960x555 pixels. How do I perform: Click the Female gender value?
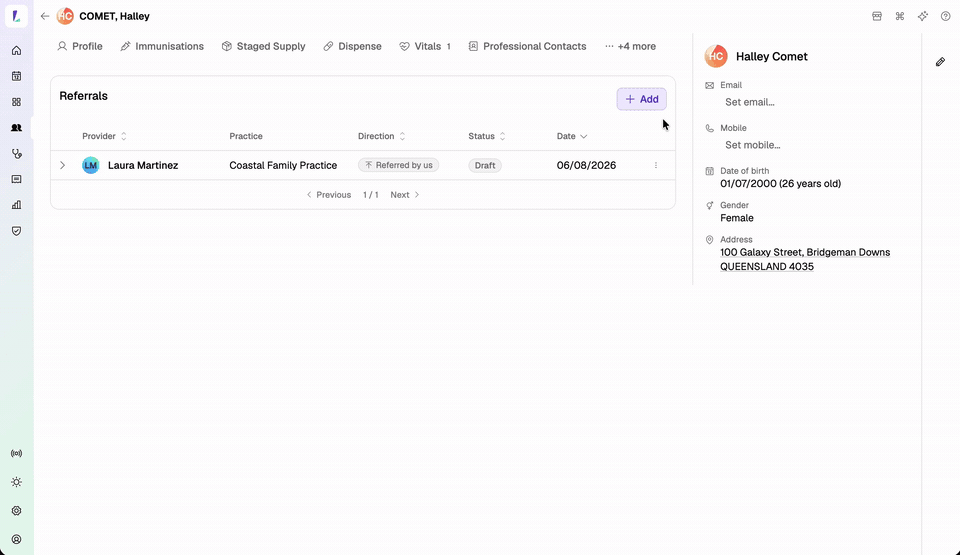(737, 218)
